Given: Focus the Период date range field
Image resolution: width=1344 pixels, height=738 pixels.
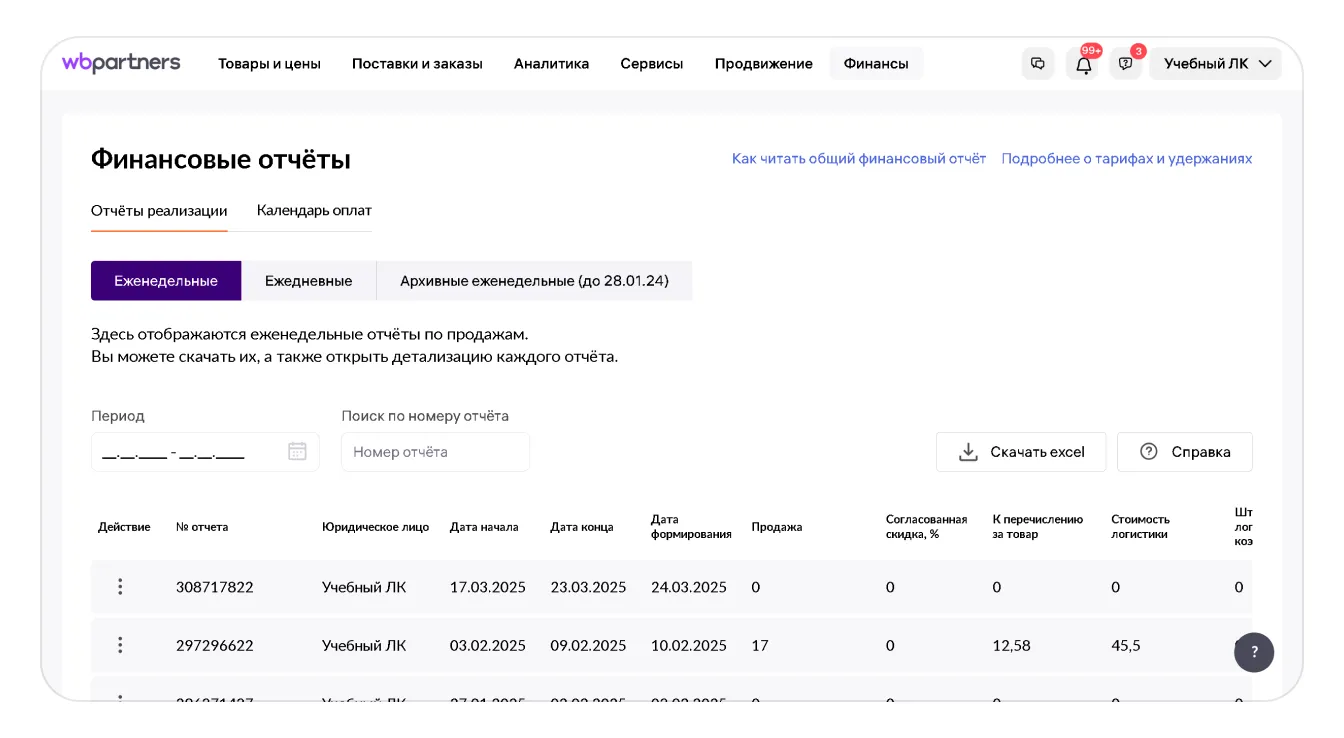Looking at the screenshot, I should [x=205, y=452].
